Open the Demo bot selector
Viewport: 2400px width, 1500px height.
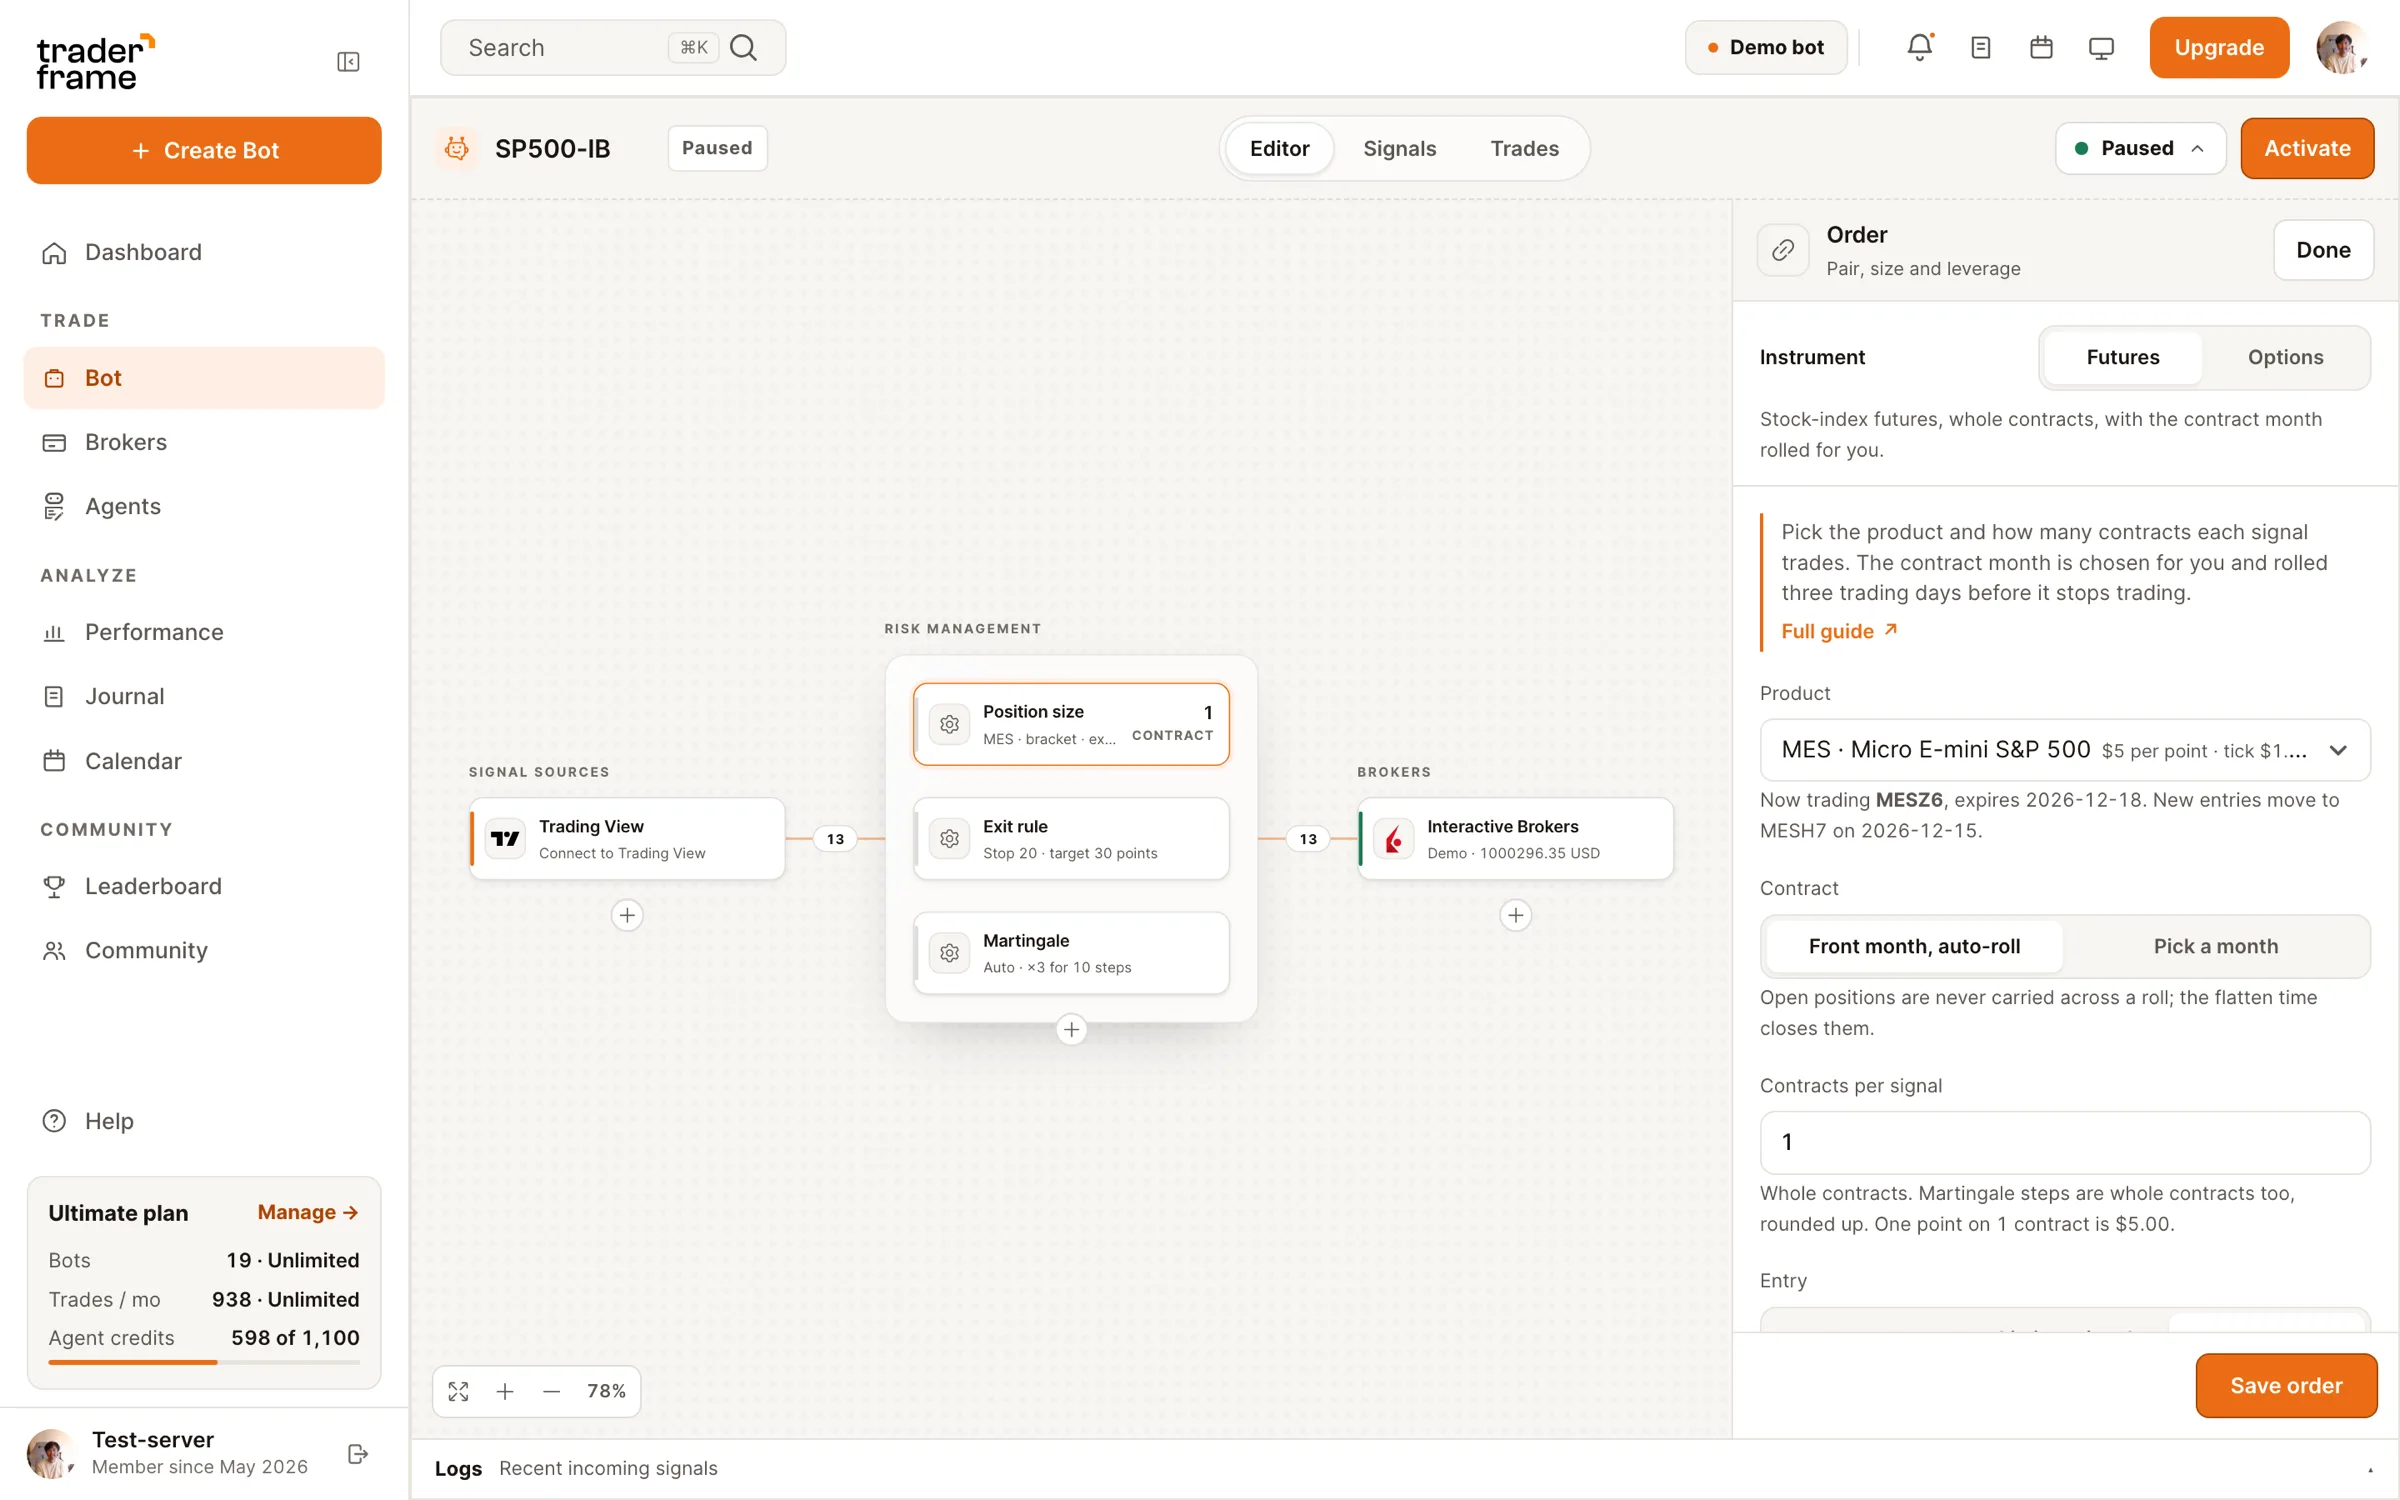[1766, 47]
